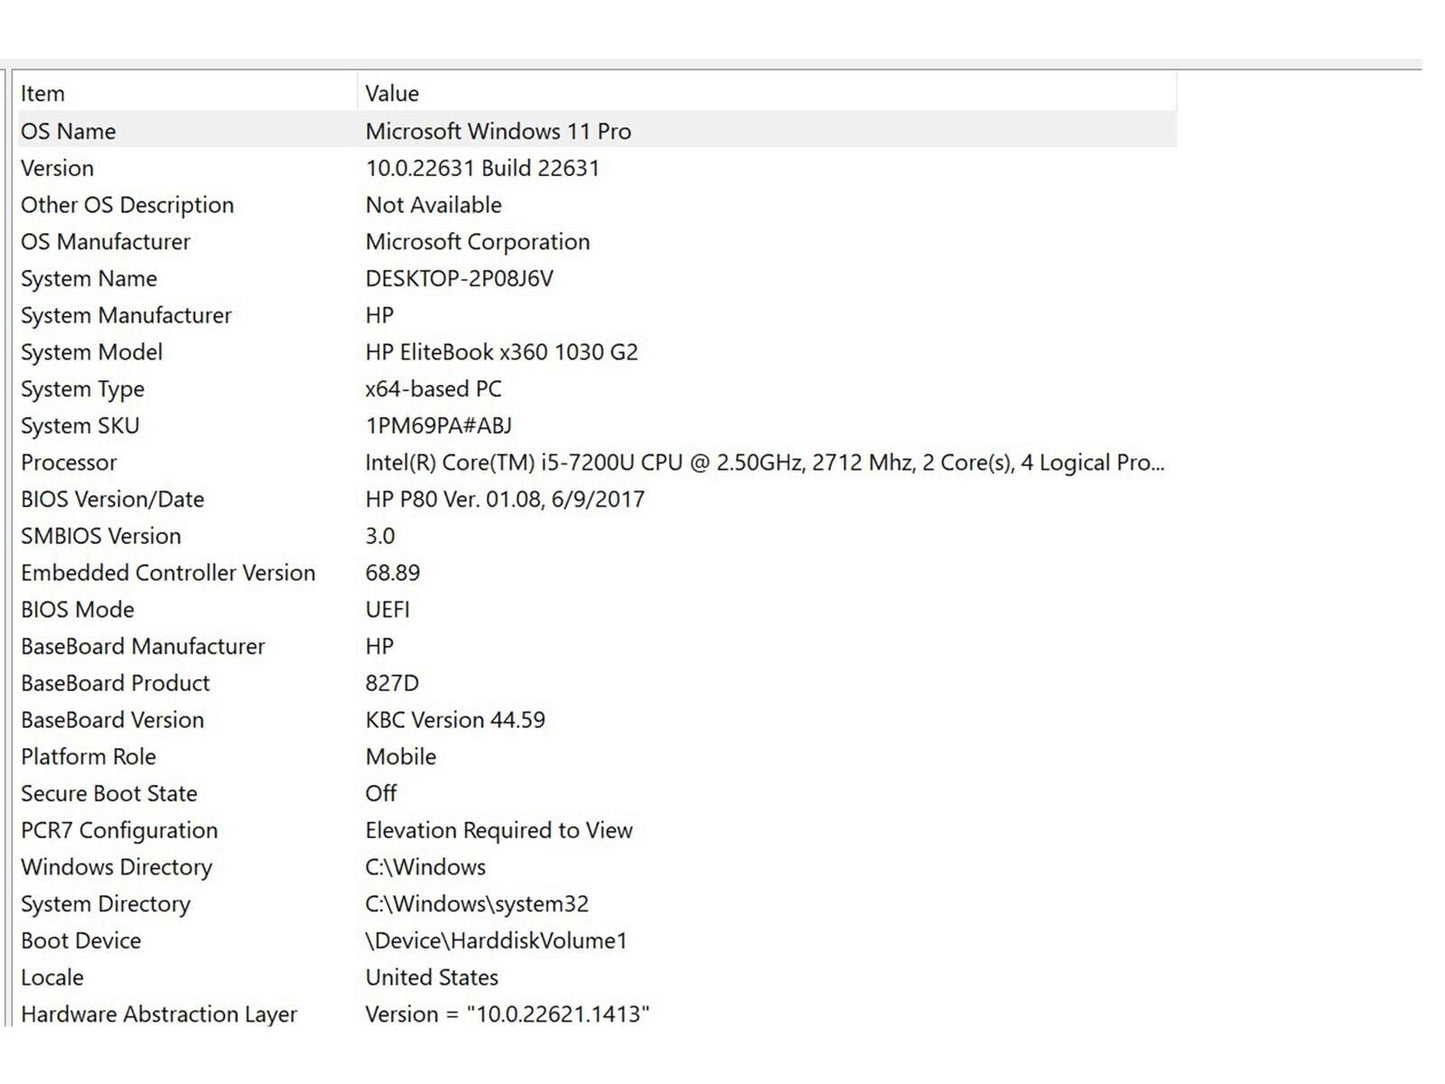
Task: Click the BIOS Mode UEFI value
Action: (x=387, y=610)
